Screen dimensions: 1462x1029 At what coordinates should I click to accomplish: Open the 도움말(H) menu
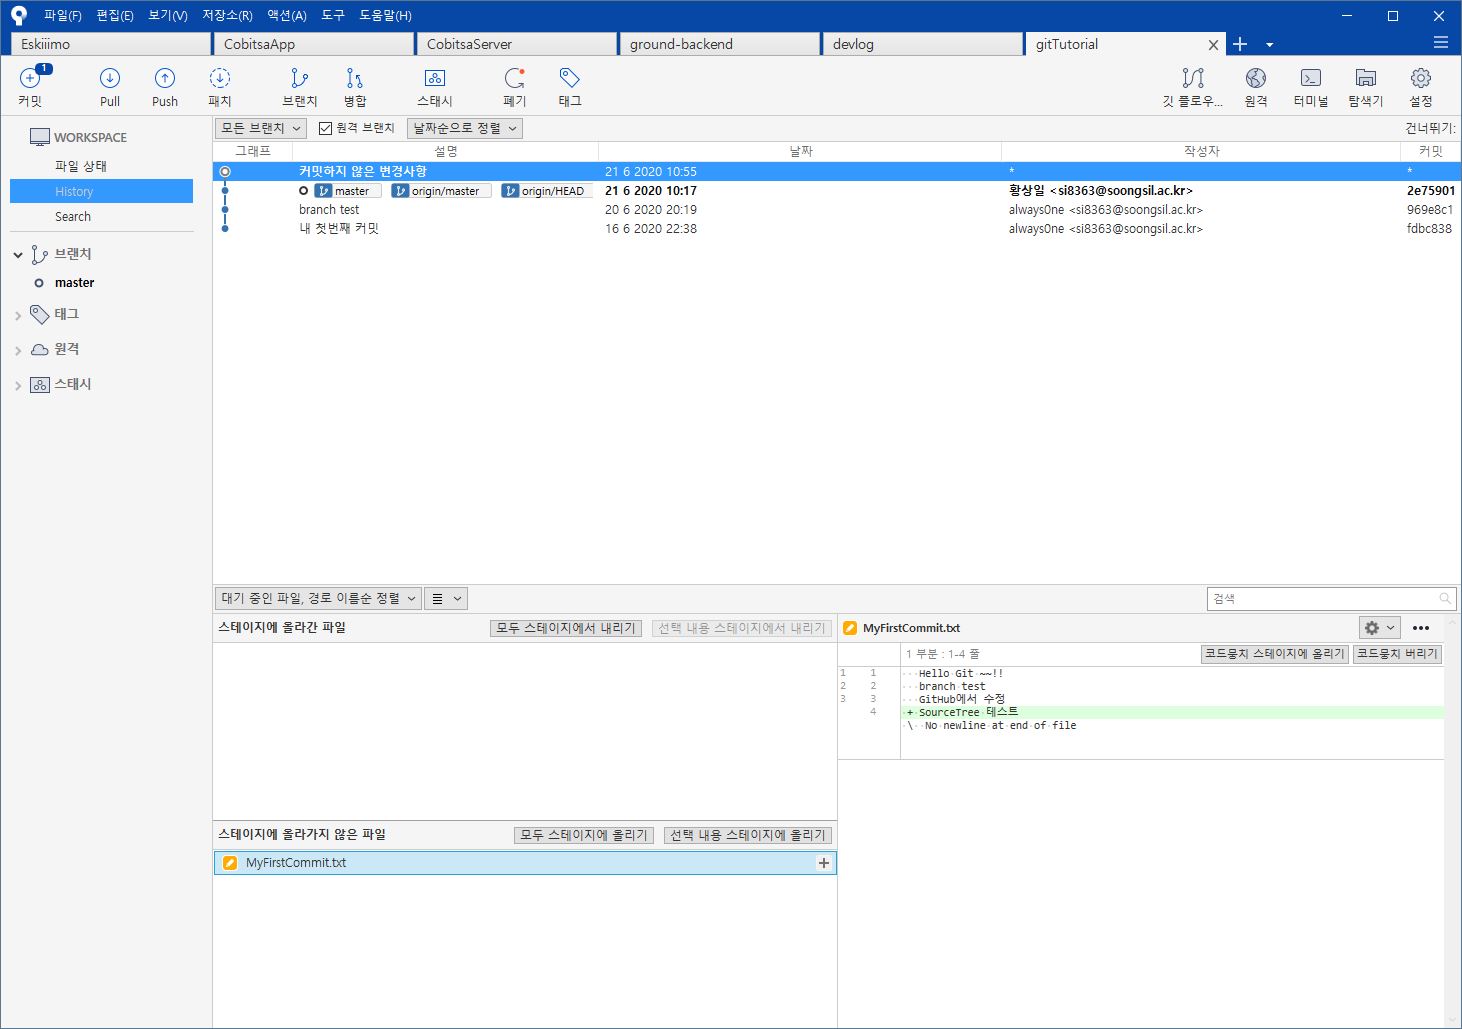(x=385, y=15)
